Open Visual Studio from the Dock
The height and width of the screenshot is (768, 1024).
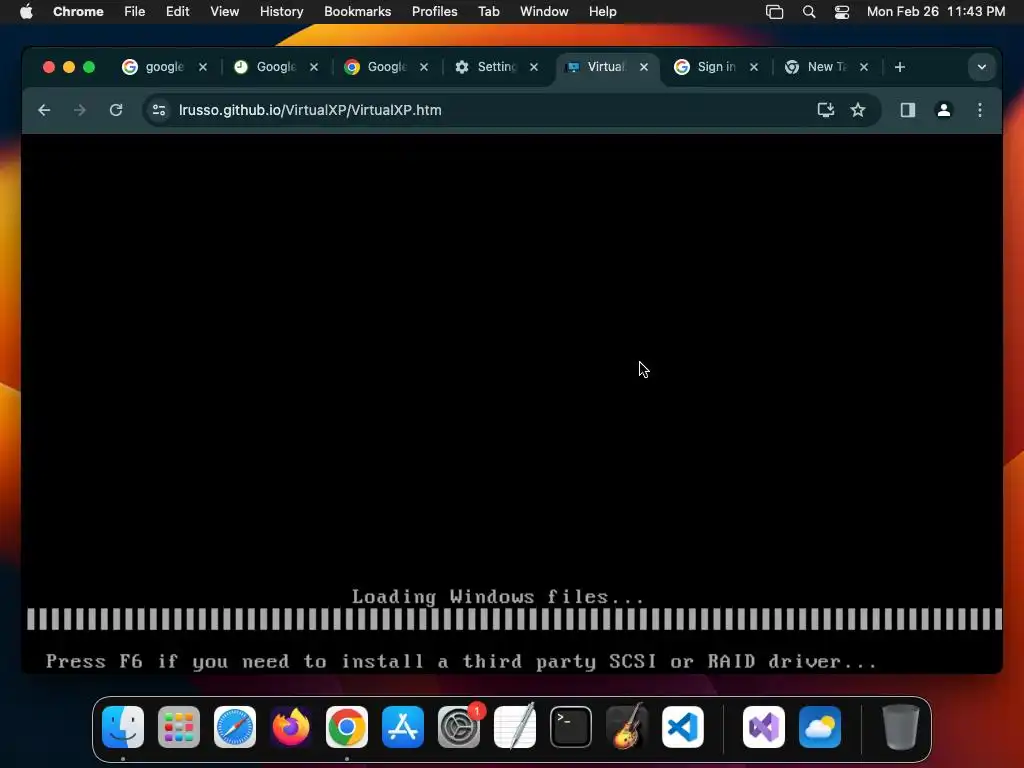[x=764, y=727]
